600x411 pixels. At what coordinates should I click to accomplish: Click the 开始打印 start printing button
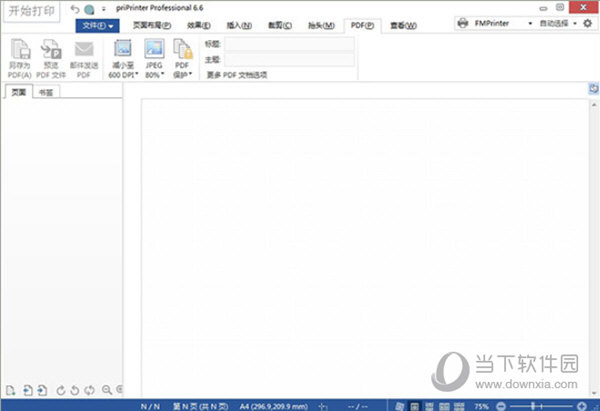[32, 11]
